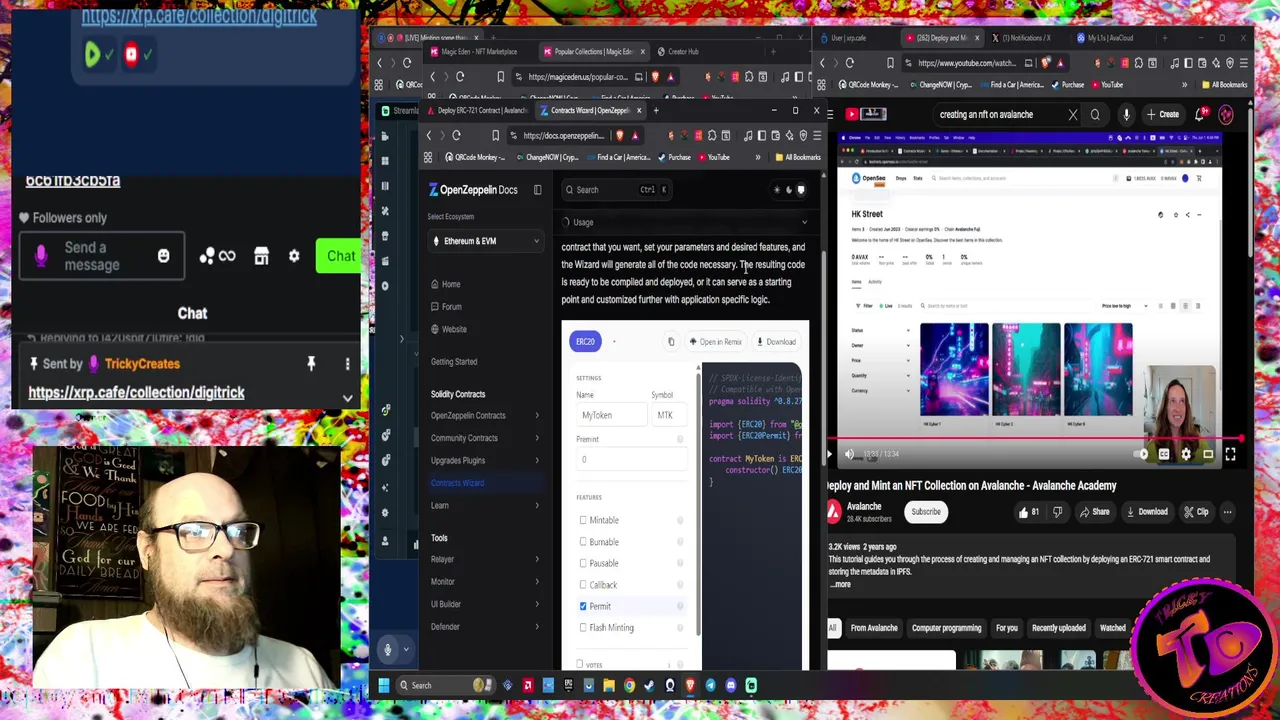The width and height of the screenshot is (1280, 720).
Task: Click the wizard Download button
Action: click(776, 342)
